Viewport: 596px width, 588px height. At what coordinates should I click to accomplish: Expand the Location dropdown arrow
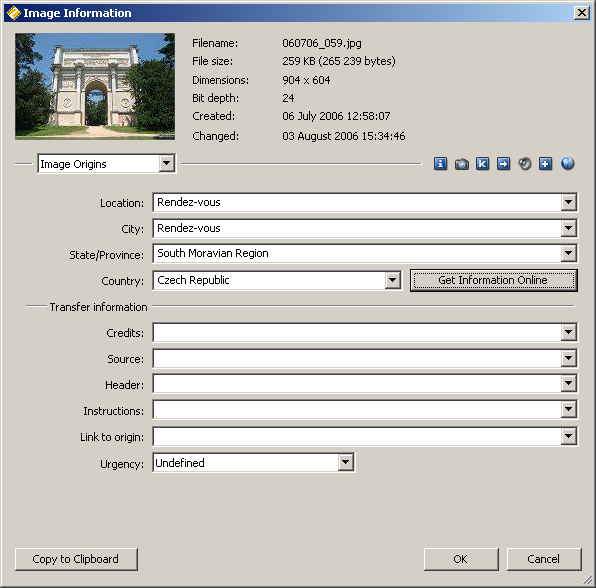(568, 202)
